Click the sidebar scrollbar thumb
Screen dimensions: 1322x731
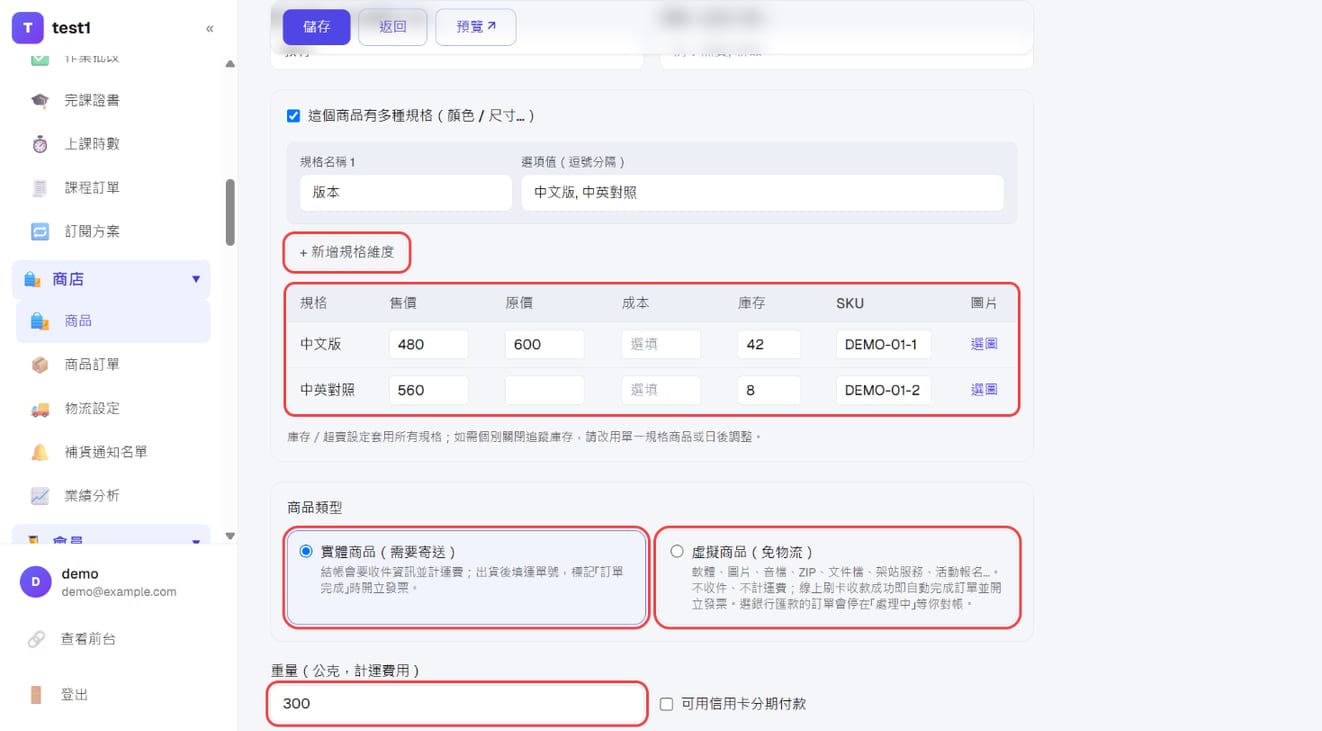tap(230, 212)
